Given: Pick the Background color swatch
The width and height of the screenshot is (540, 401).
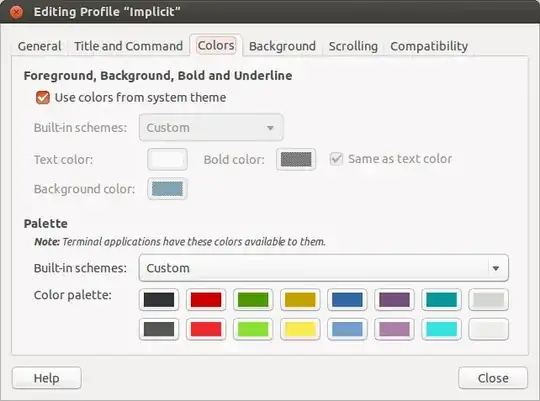Looking at the screenshot, I should click(x=167, y=189).
